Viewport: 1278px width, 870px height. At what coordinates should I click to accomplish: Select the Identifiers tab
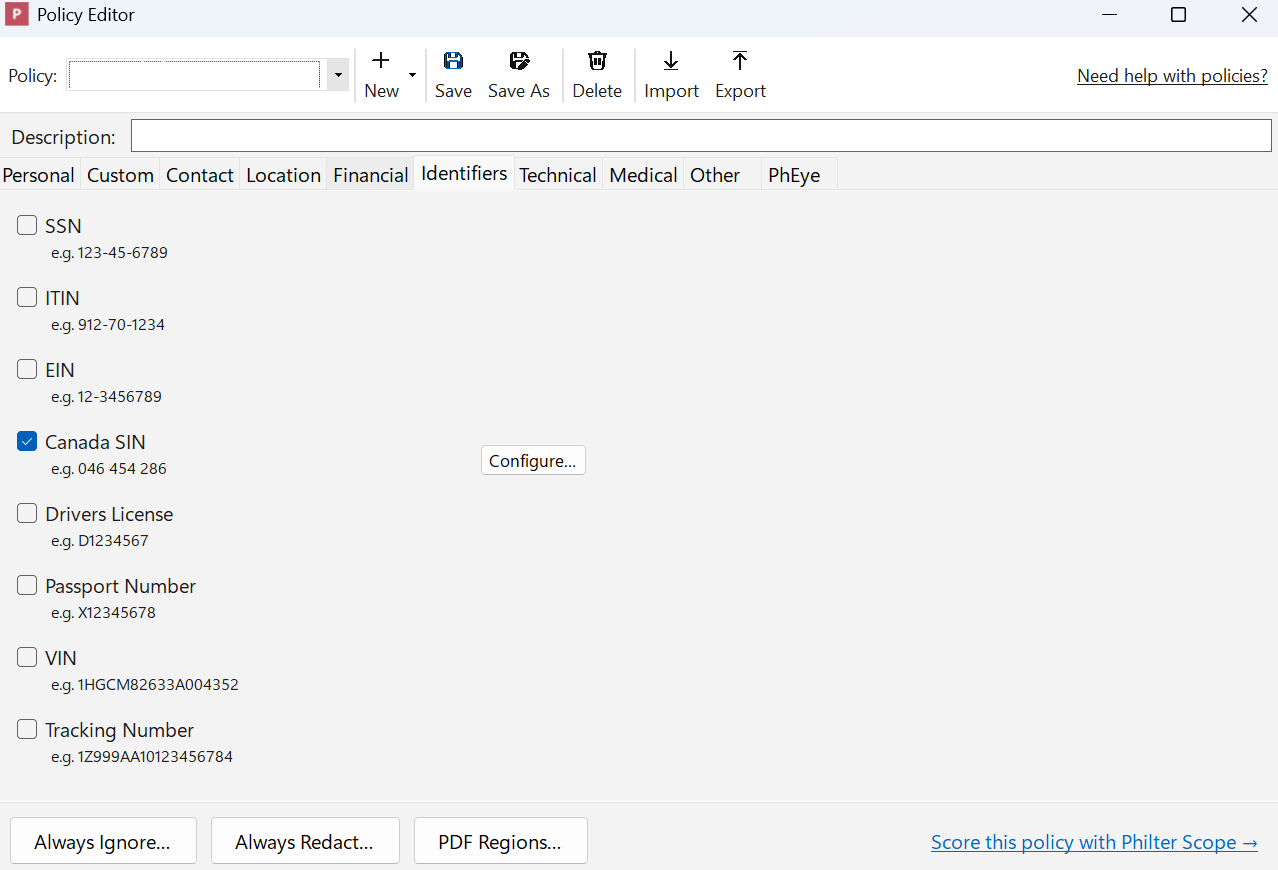[x=464, y=174]
